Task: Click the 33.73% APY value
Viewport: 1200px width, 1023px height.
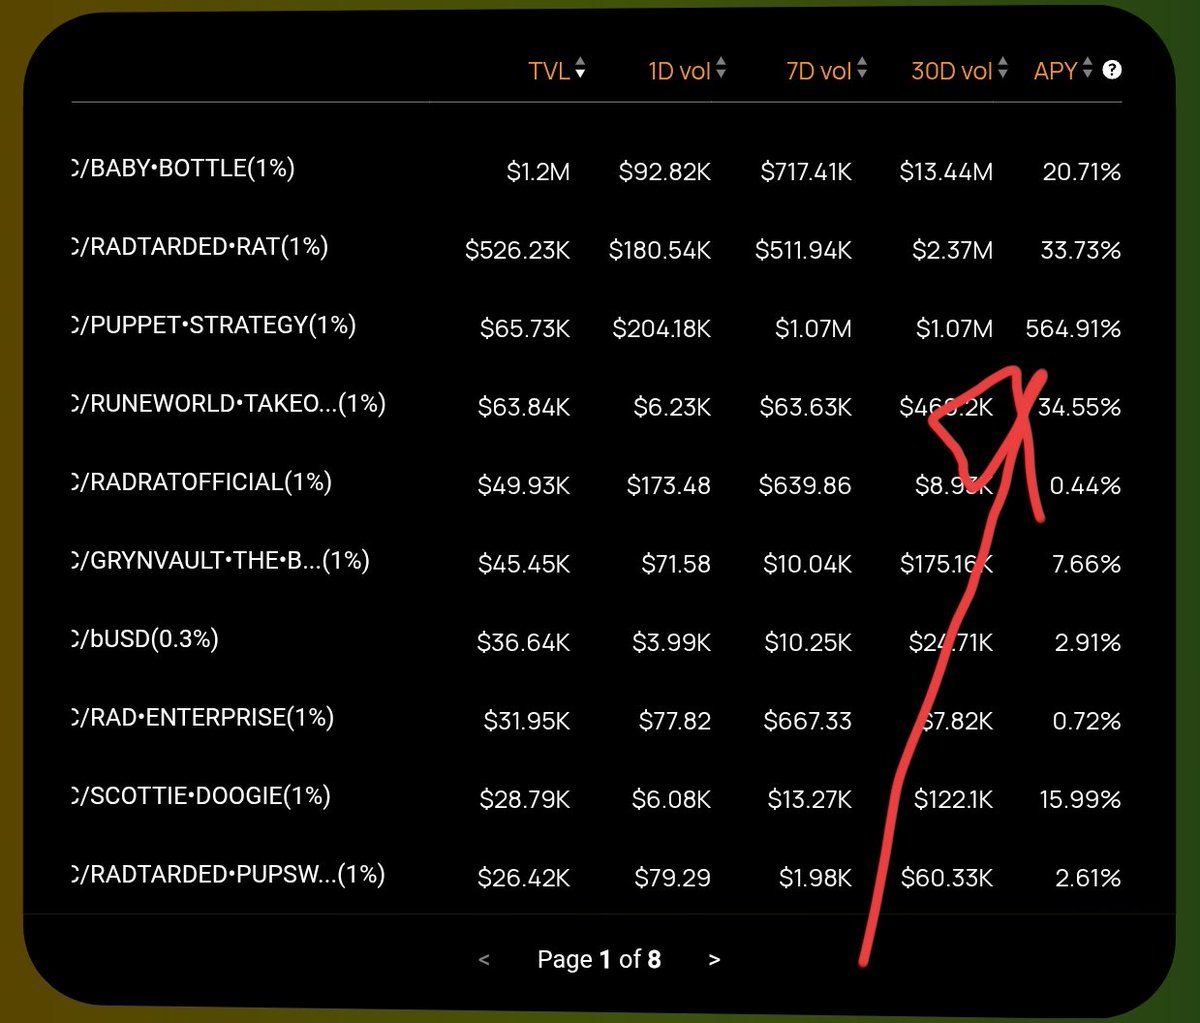Action: click(x=1080, y=250)
